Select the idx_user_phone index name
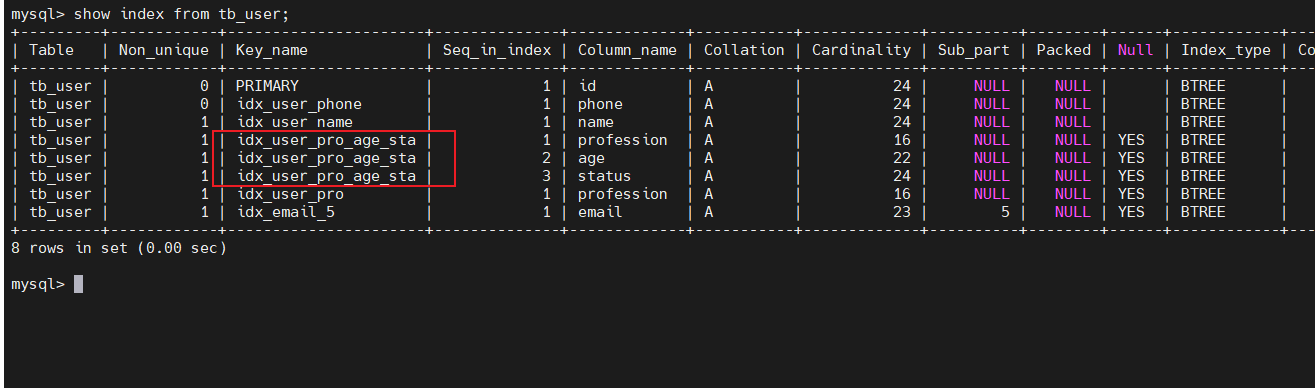The height and width of the screenshot is (388, 1315). [x=299, y=104]
